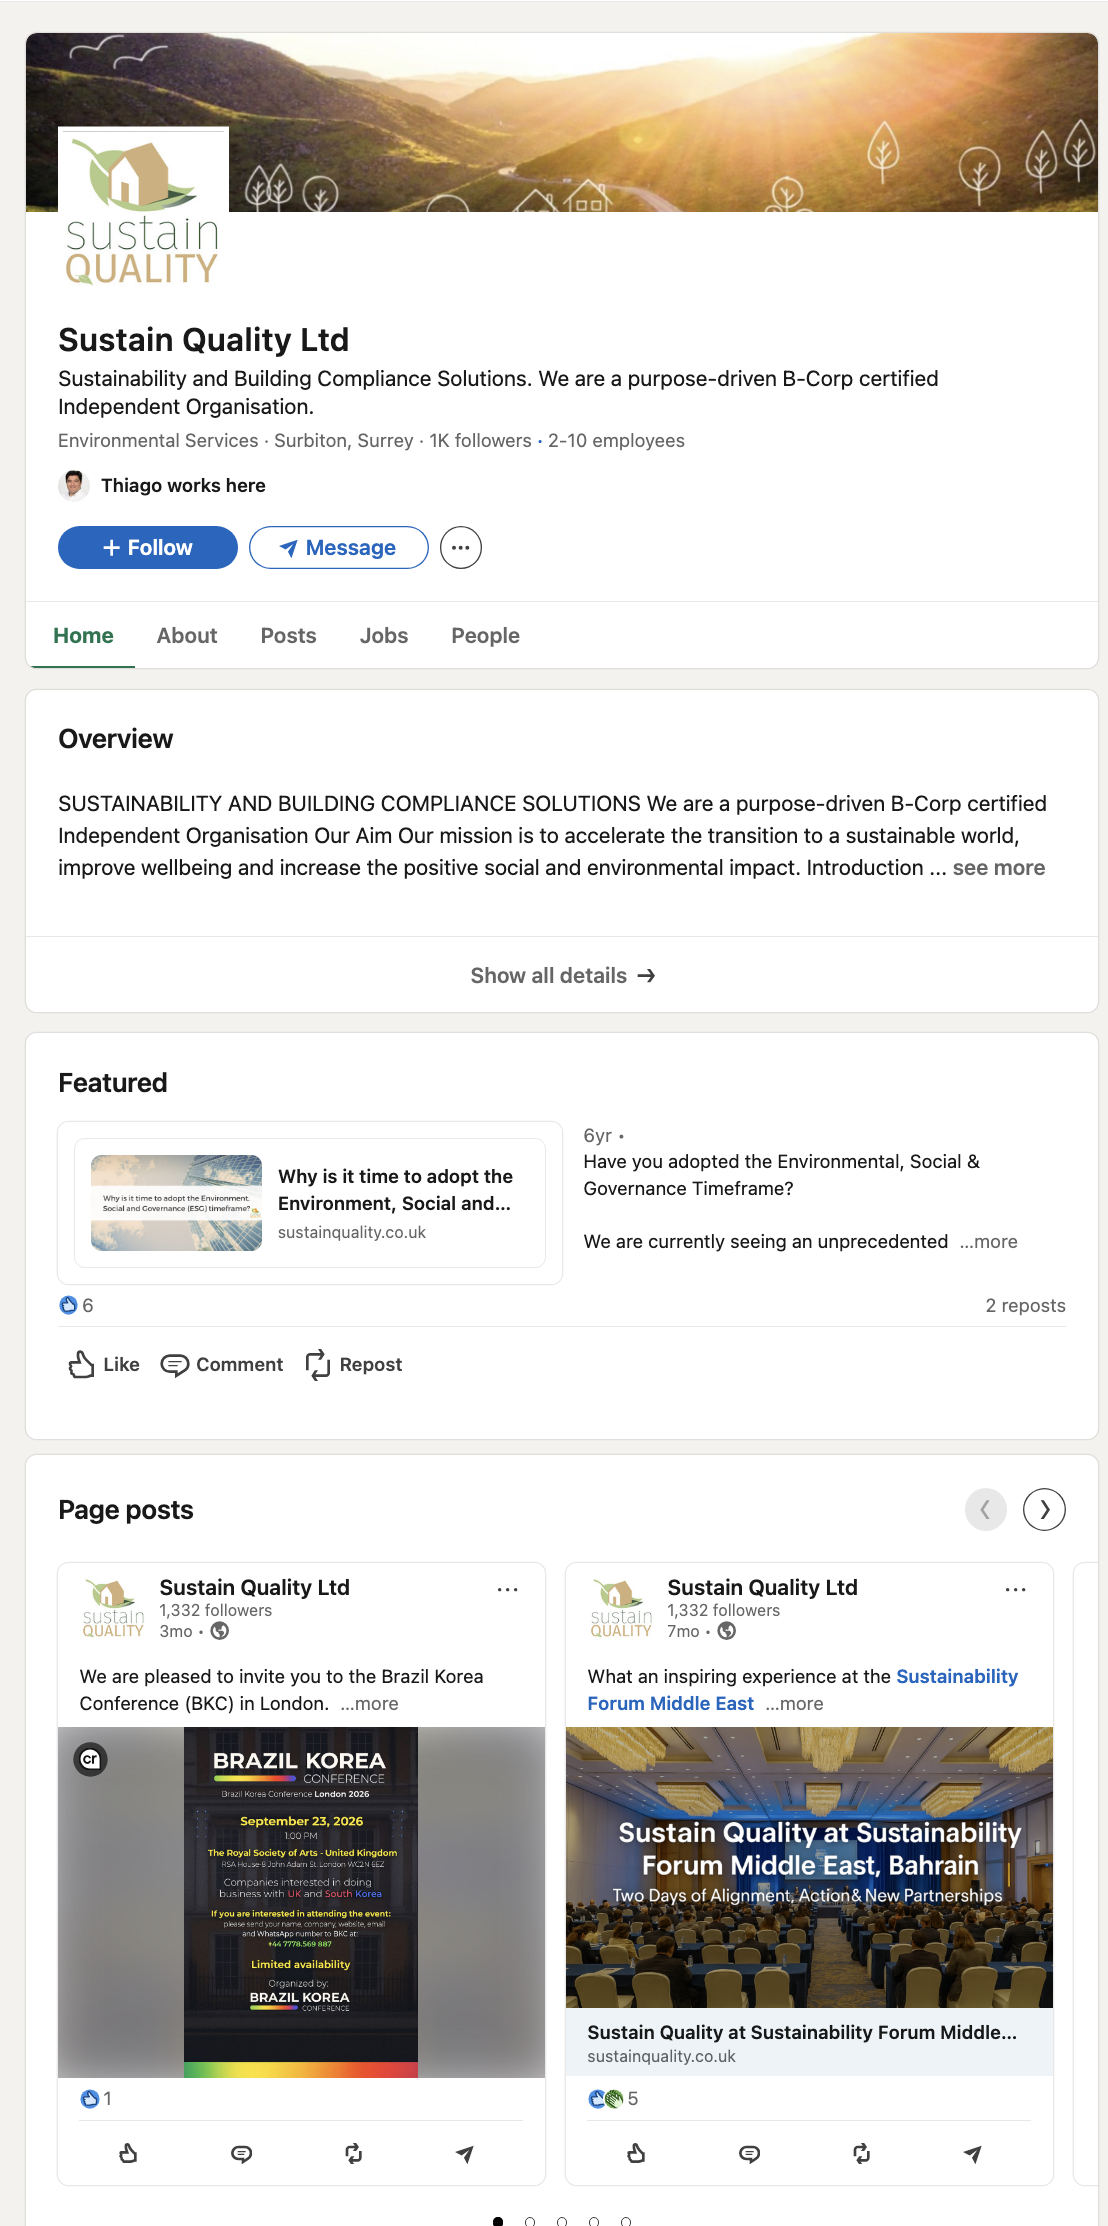
Task: Show all details in the Overview section
Action: [562, 975]
